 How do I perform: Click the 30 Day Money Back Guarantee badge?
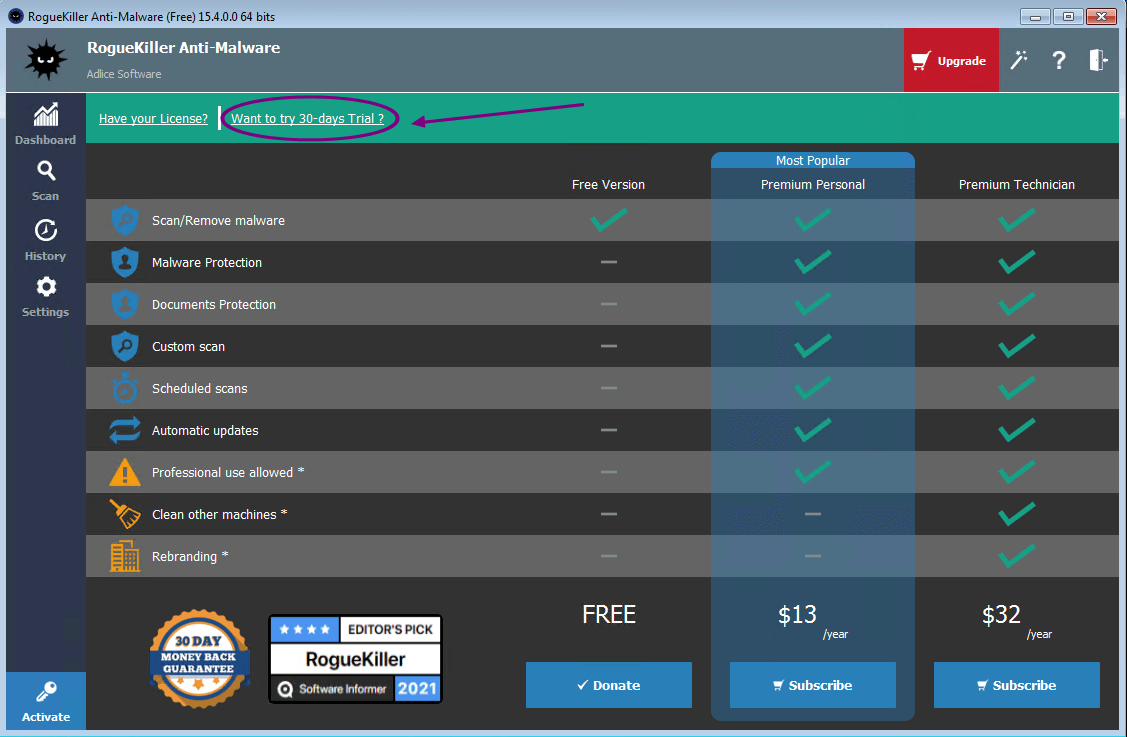tap(200, 659)
